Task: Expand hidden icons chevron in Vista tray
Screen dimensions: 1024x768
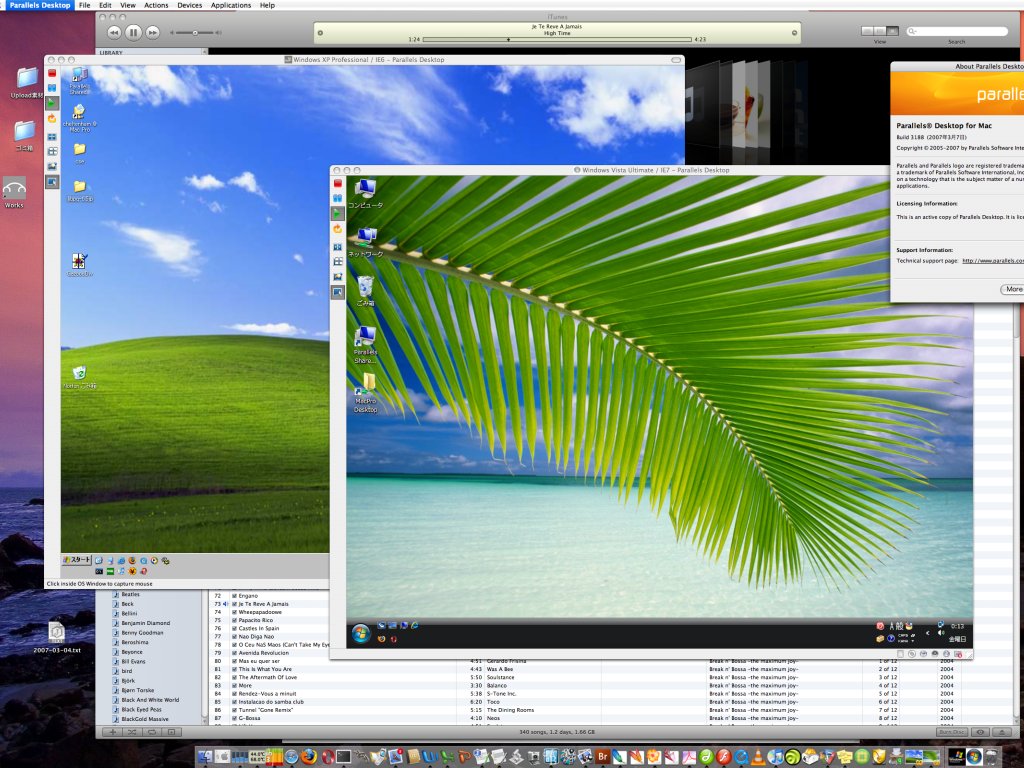Action: point(928,633)
